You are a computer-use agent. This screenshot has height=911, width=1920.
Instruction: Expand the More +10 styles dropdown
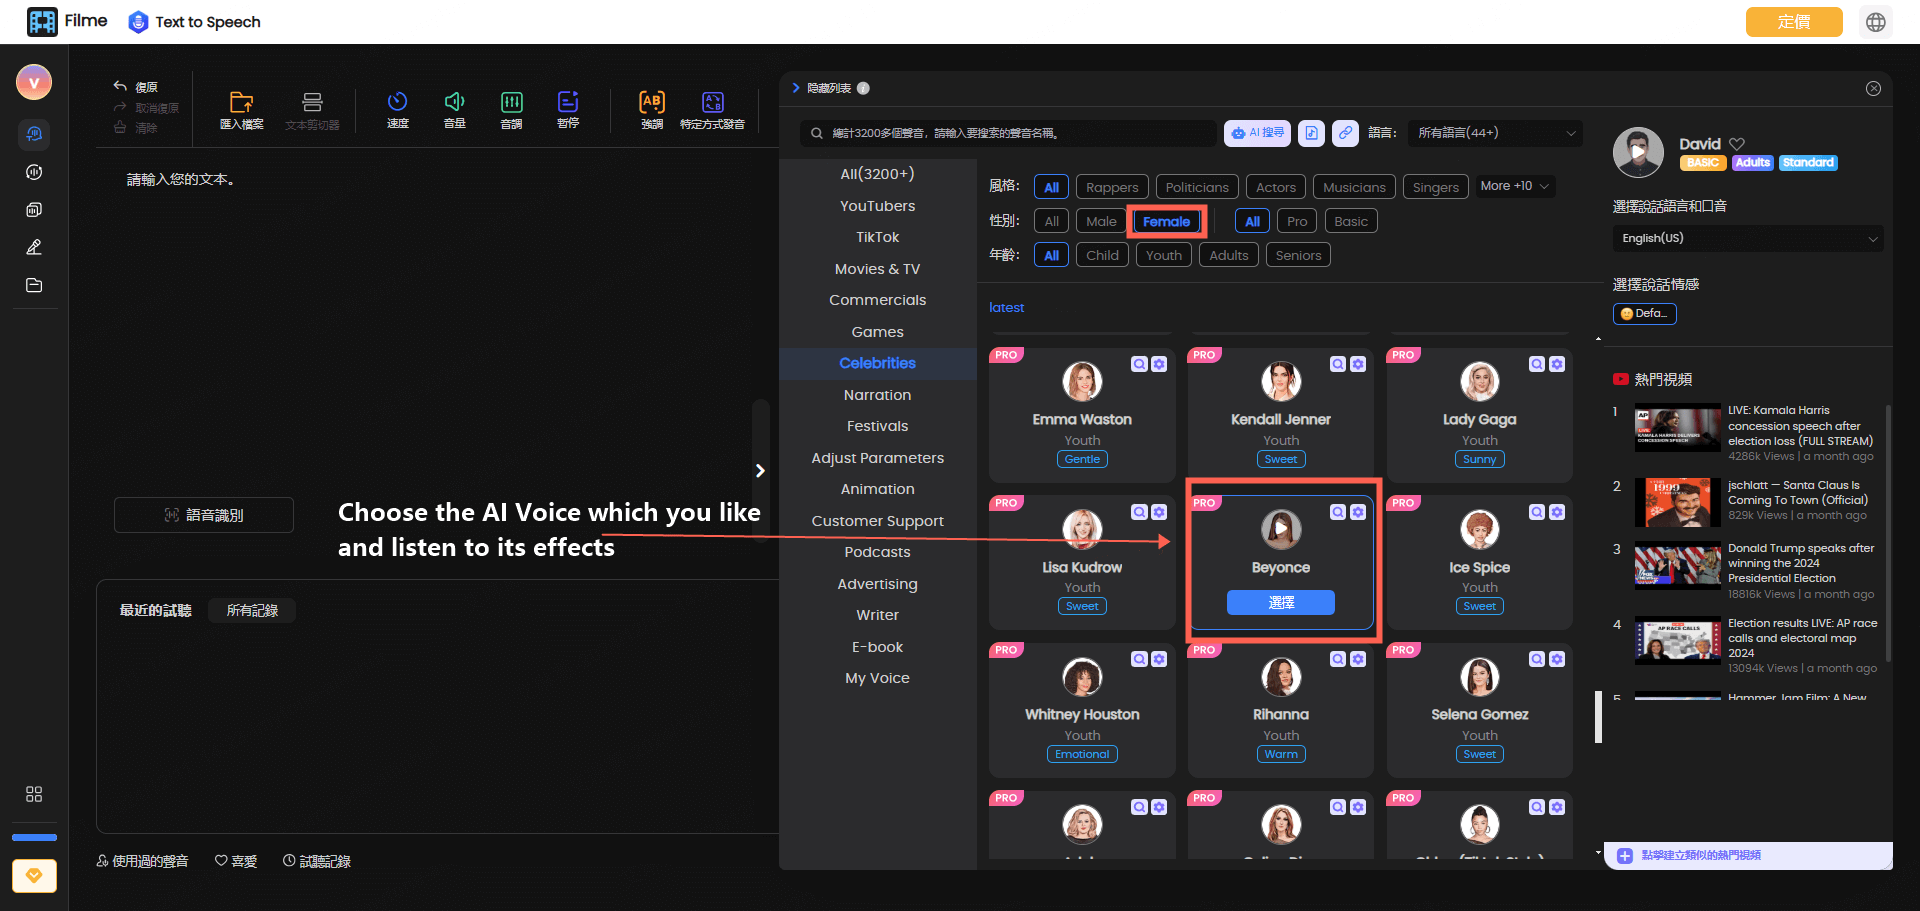[1516, 186]
